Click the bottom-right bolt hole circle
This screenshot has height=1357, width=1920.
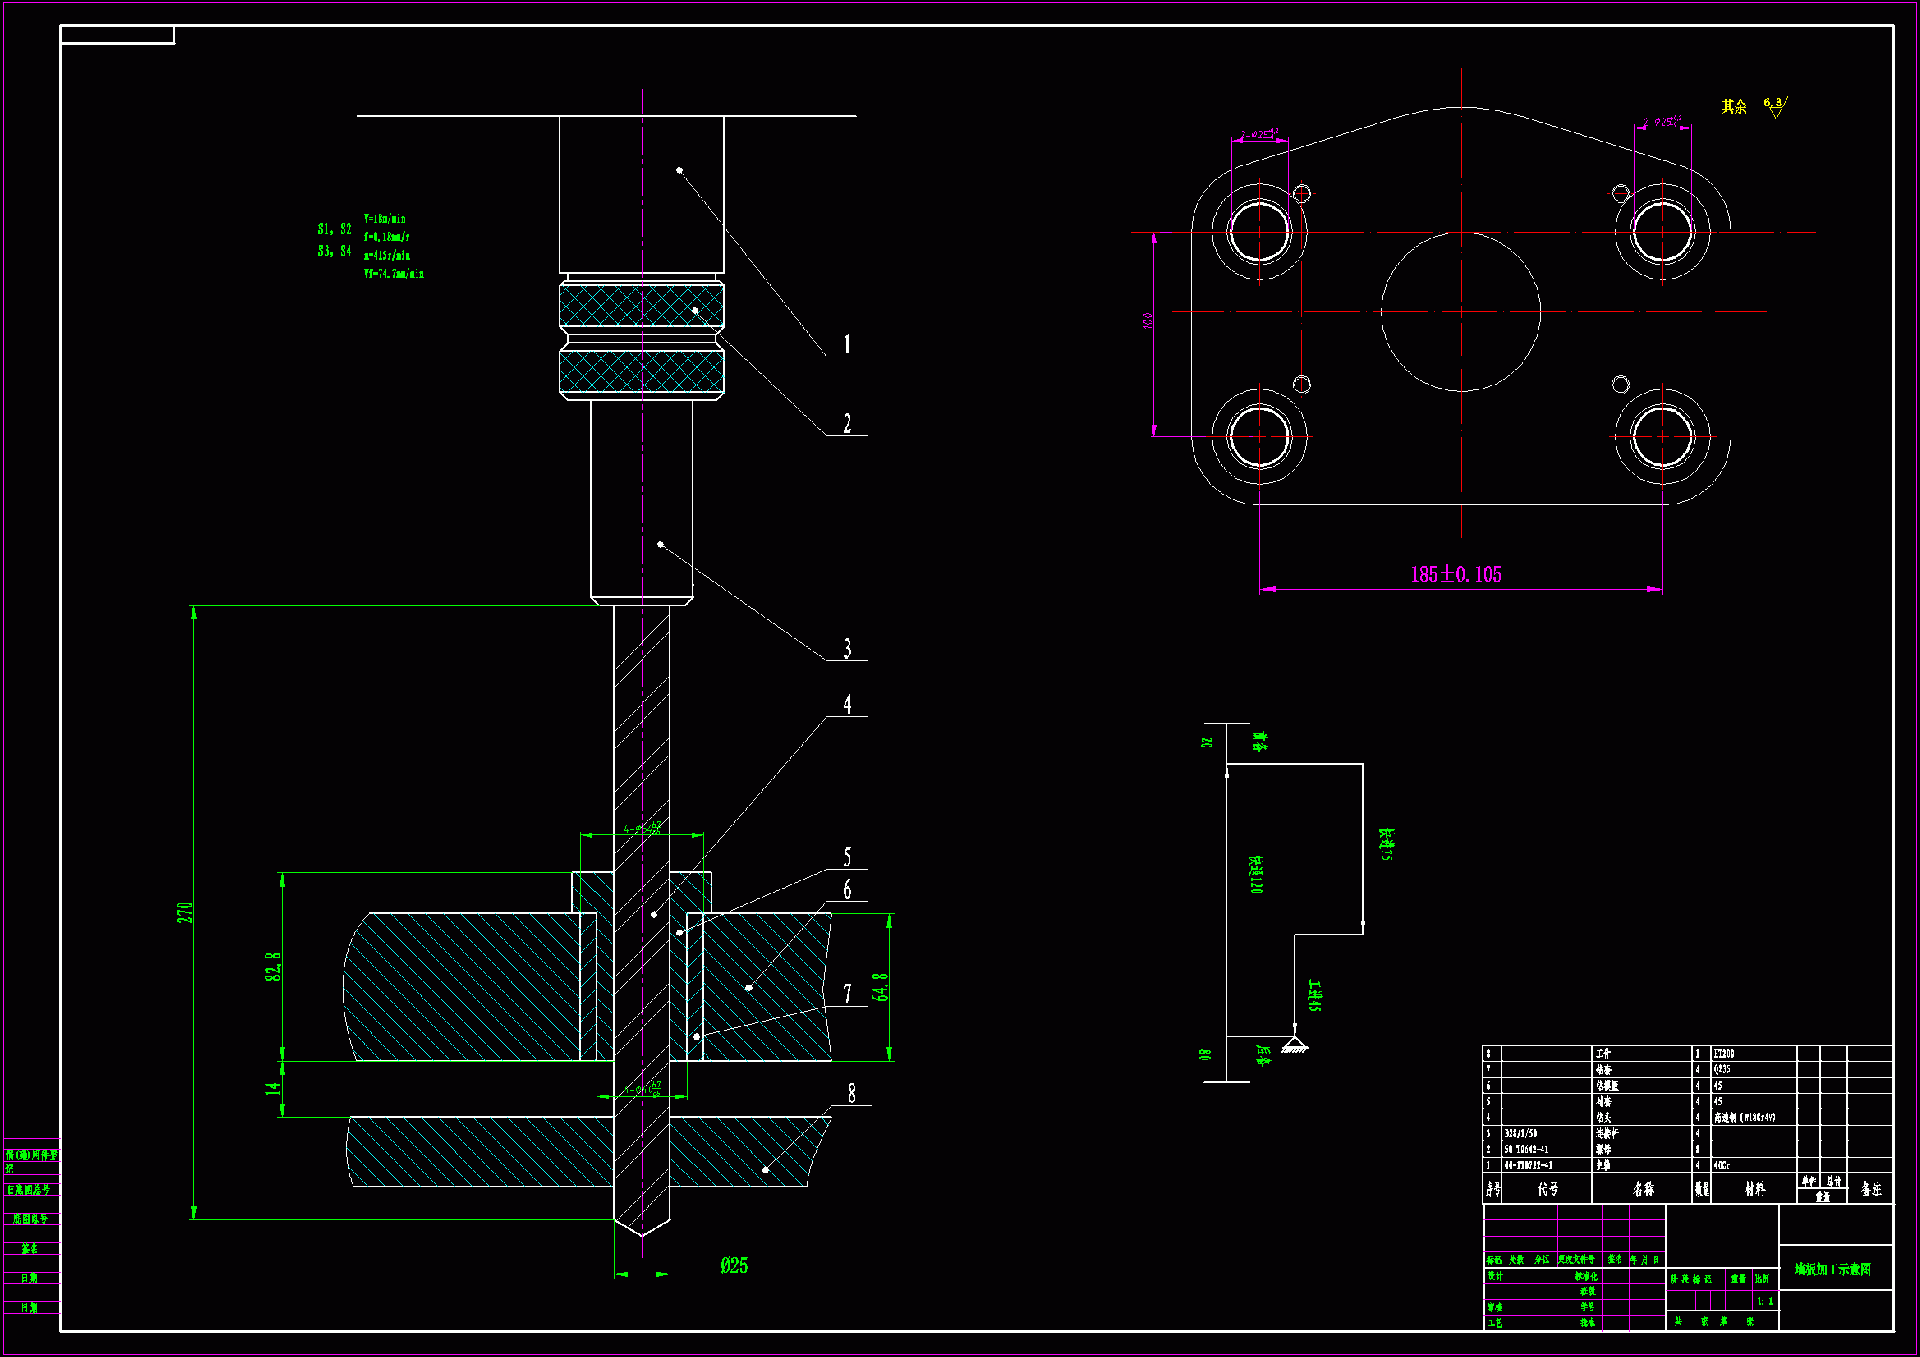(1662, 437)
